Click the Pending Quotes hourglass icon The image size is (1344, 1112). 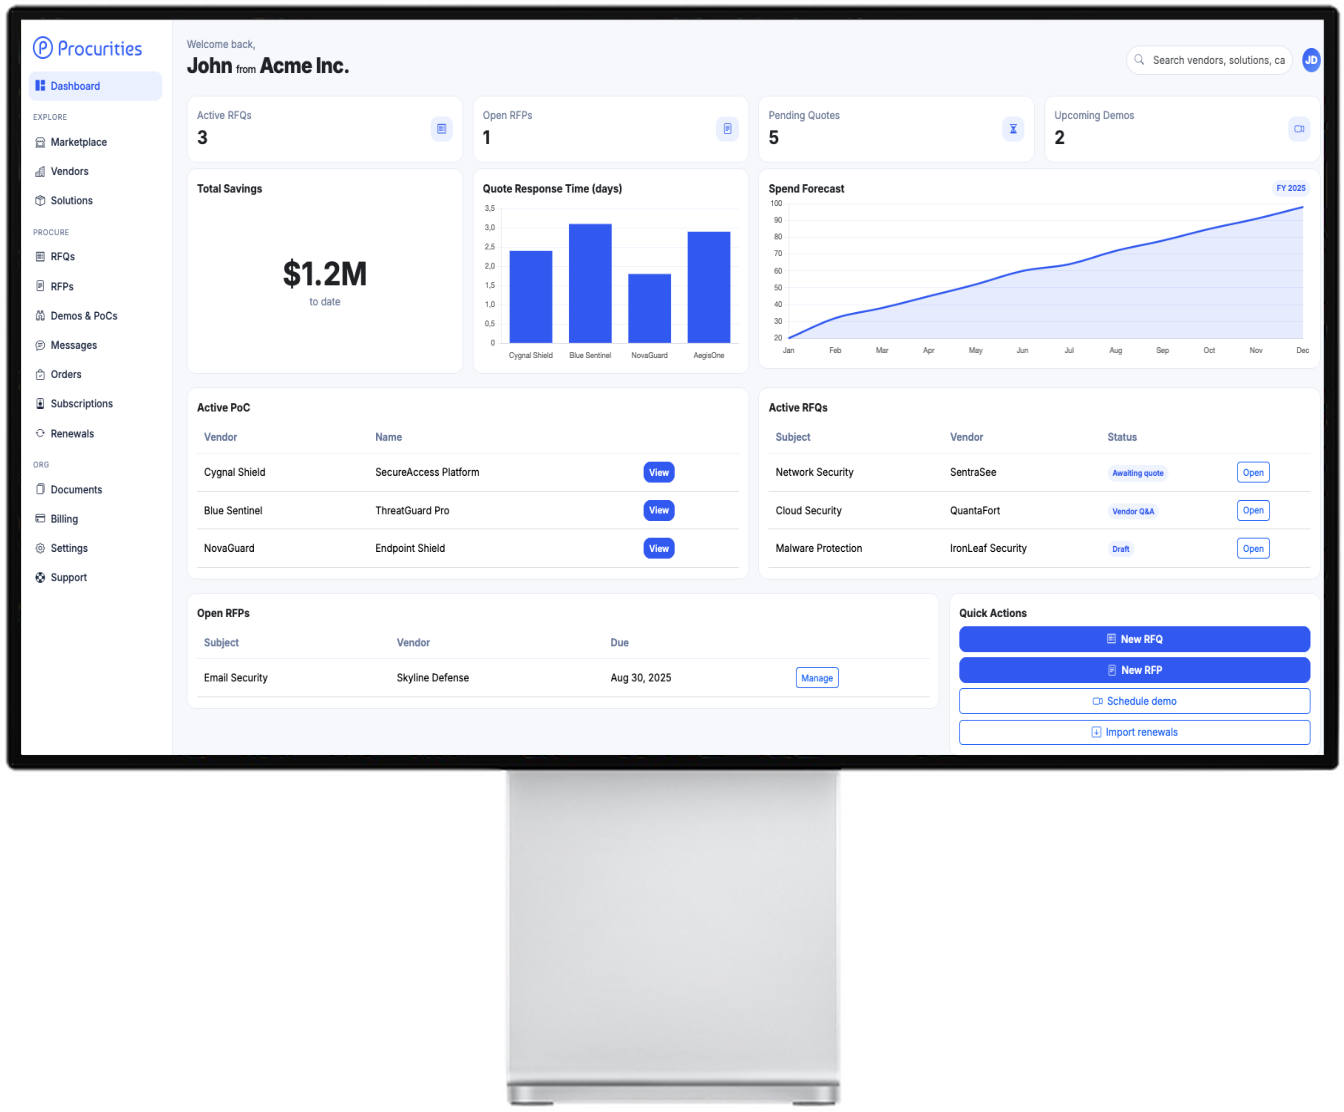tap(1013, 129)
